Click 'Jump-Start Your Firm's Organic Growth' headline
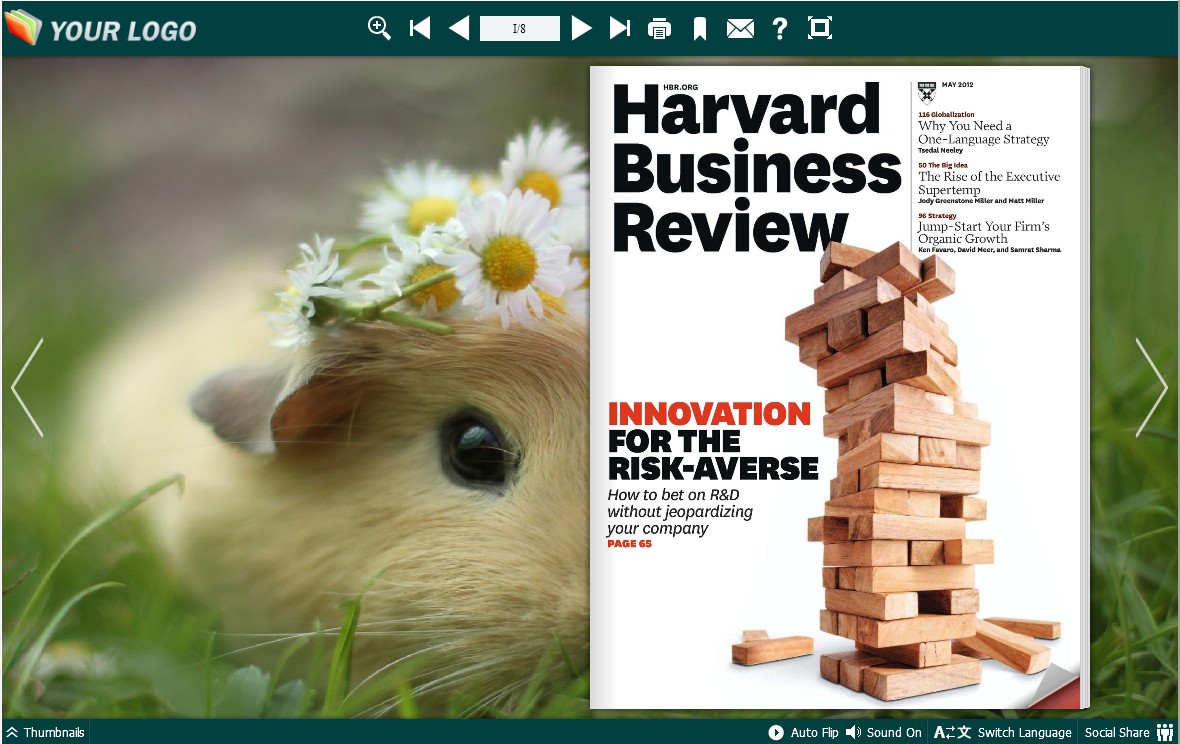This screenshot has height=744, width=1180. [x=983, y=232]
